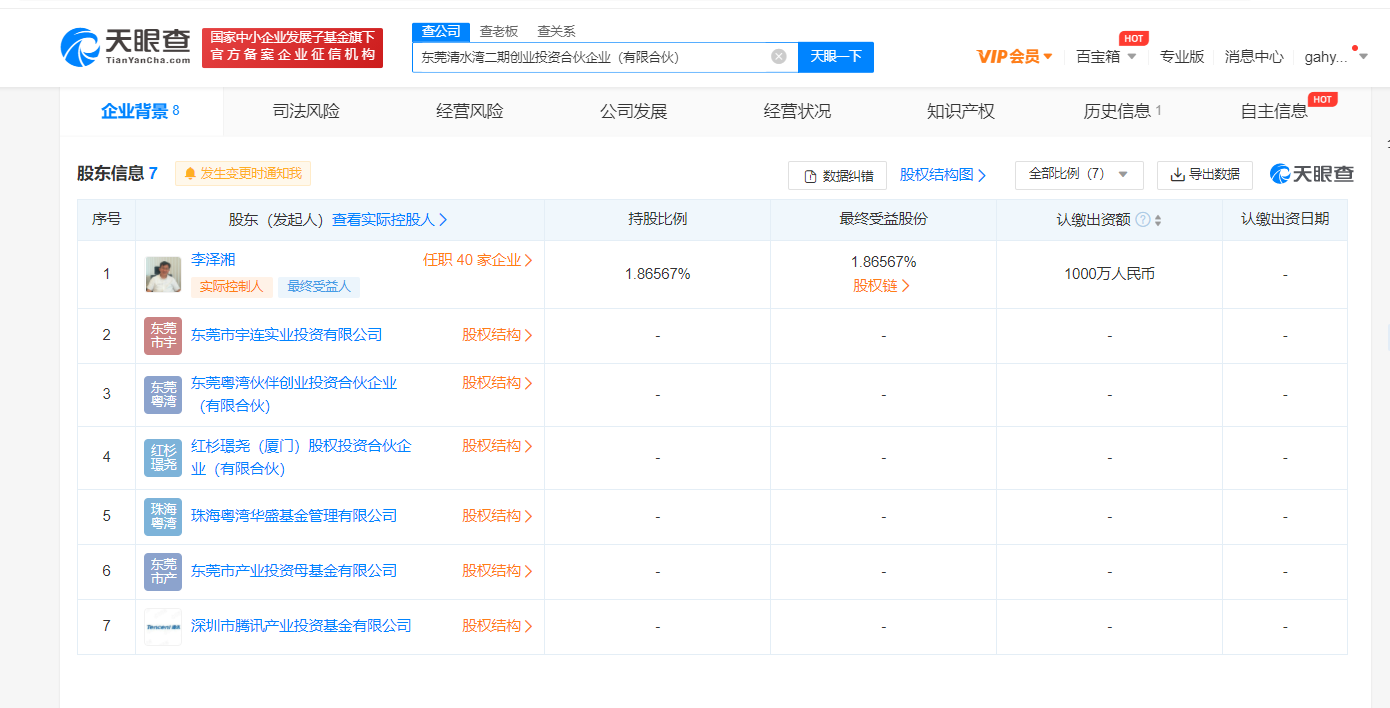Open 消息中心 in header
The image size is (1390, 708).
click(1254, 57)
